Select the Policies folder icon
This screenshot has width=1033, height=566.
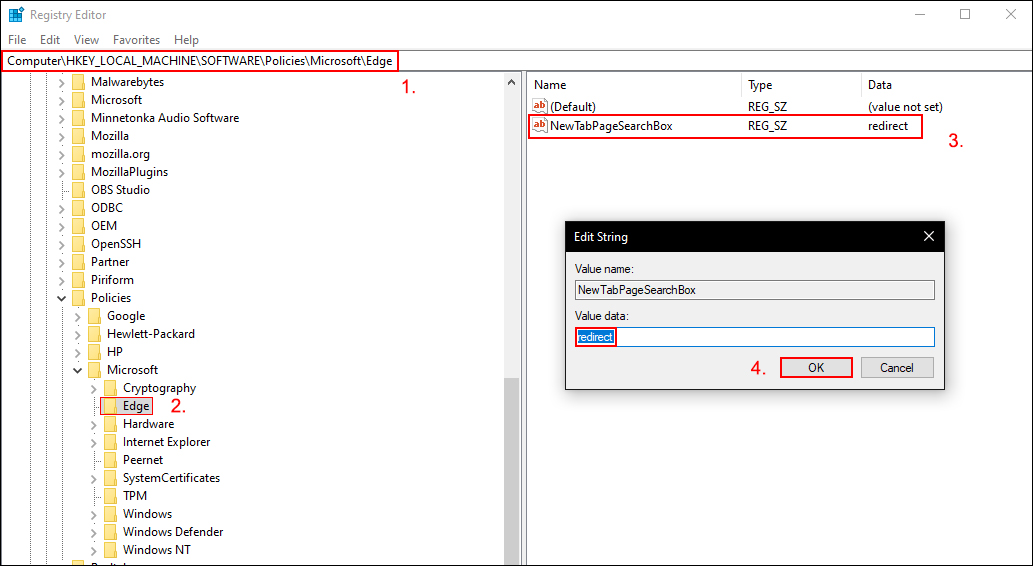pos(79,298)
